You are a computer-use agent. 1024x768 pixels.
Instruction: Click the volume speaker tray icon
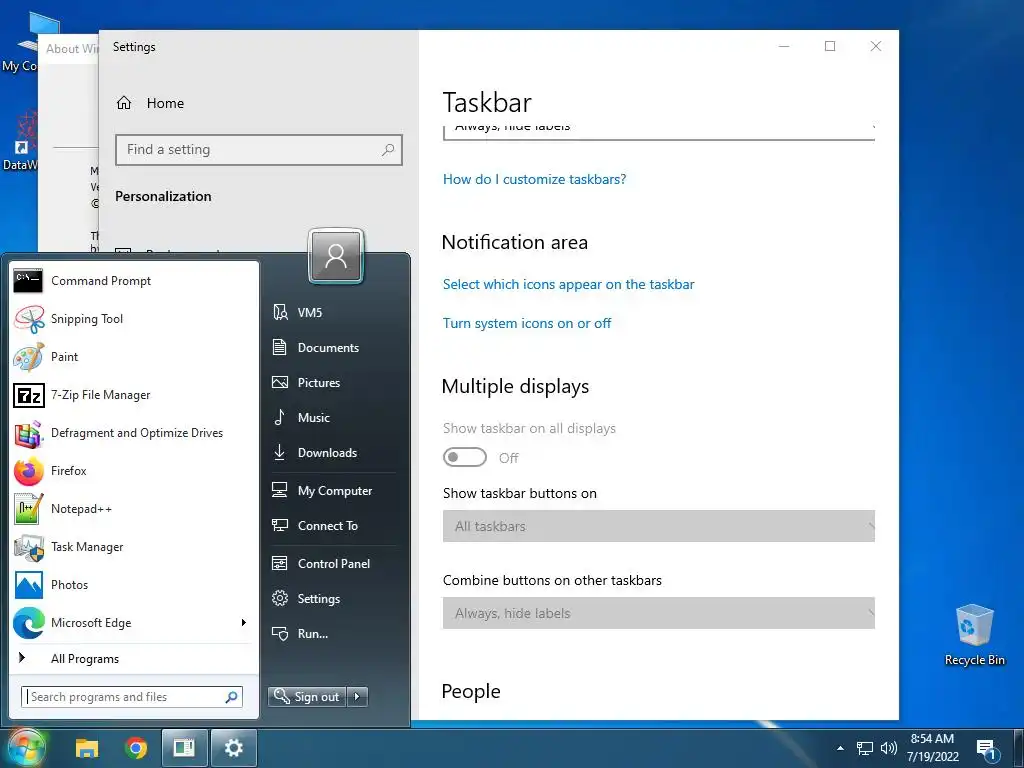(x=889, y=748)
